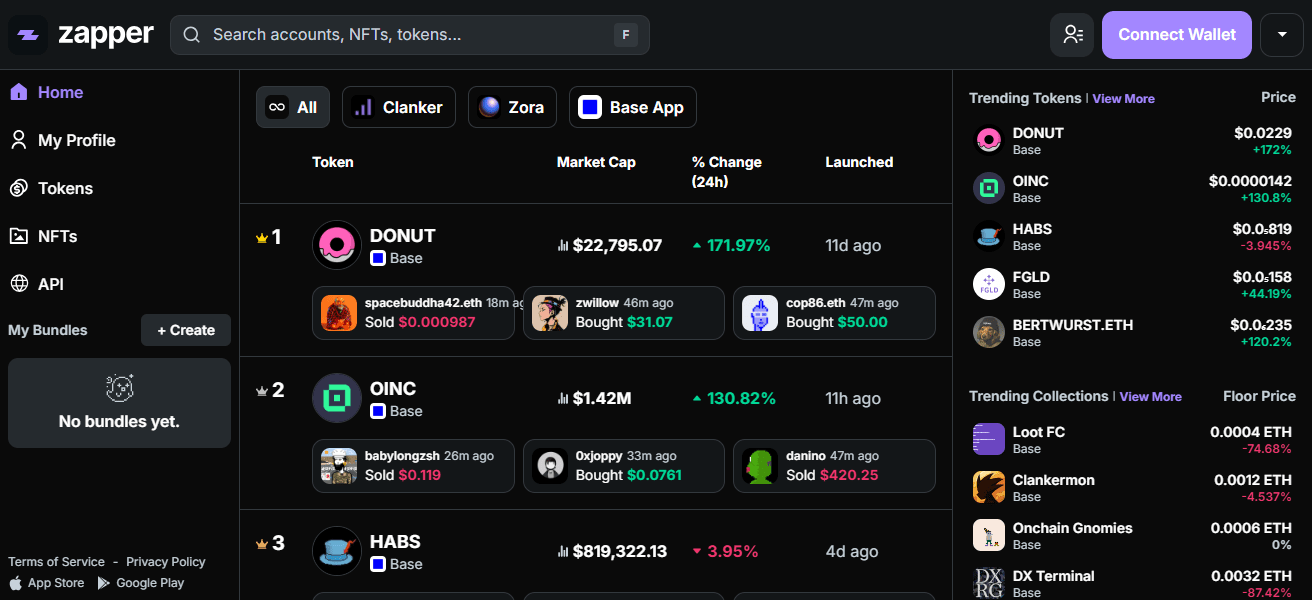Open babylongzsh avatar thumbnail

click(339, 466)
